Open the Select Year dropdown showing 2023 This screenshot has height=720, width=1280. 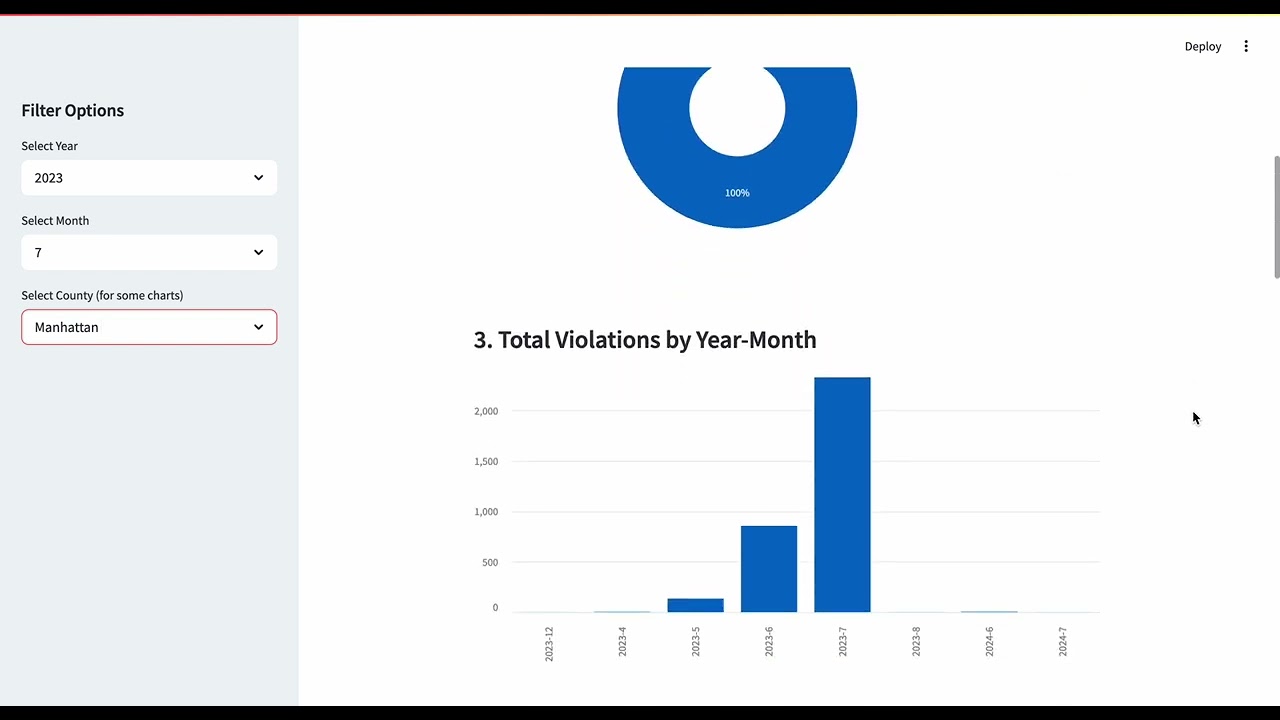pyautogui.click(x=149, y=178)
